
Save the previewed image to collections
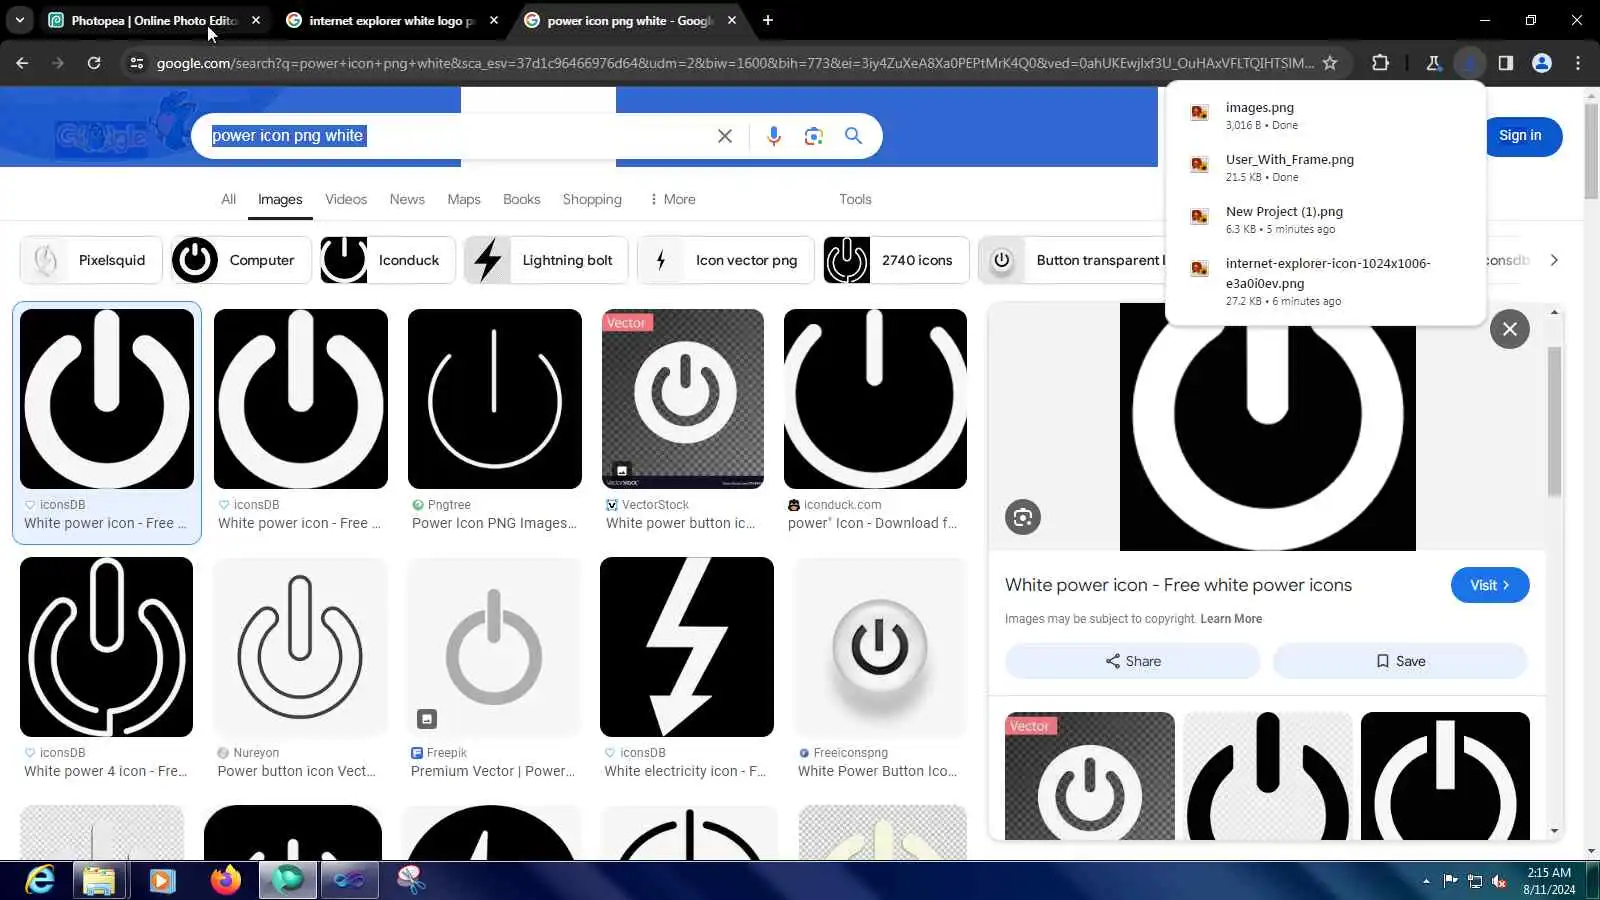(x=1400, y=661)
